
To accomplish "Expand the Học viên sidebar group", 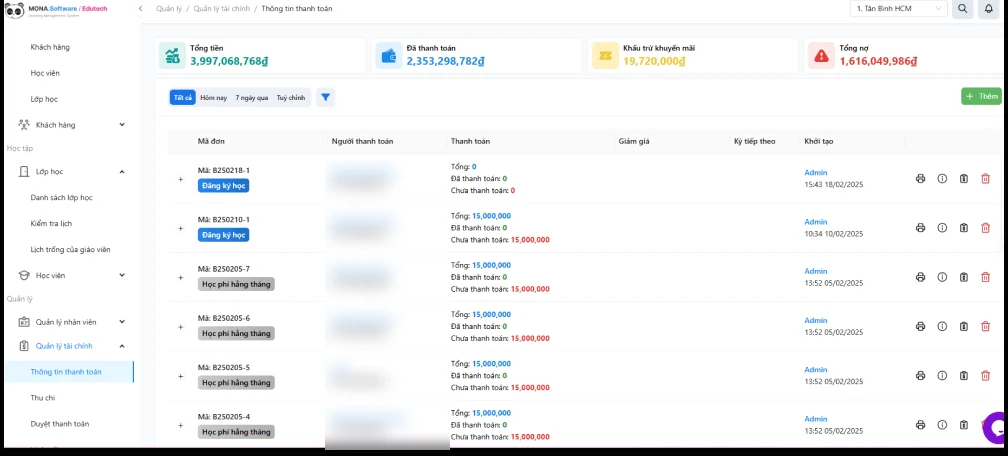I will pos(71,275).
